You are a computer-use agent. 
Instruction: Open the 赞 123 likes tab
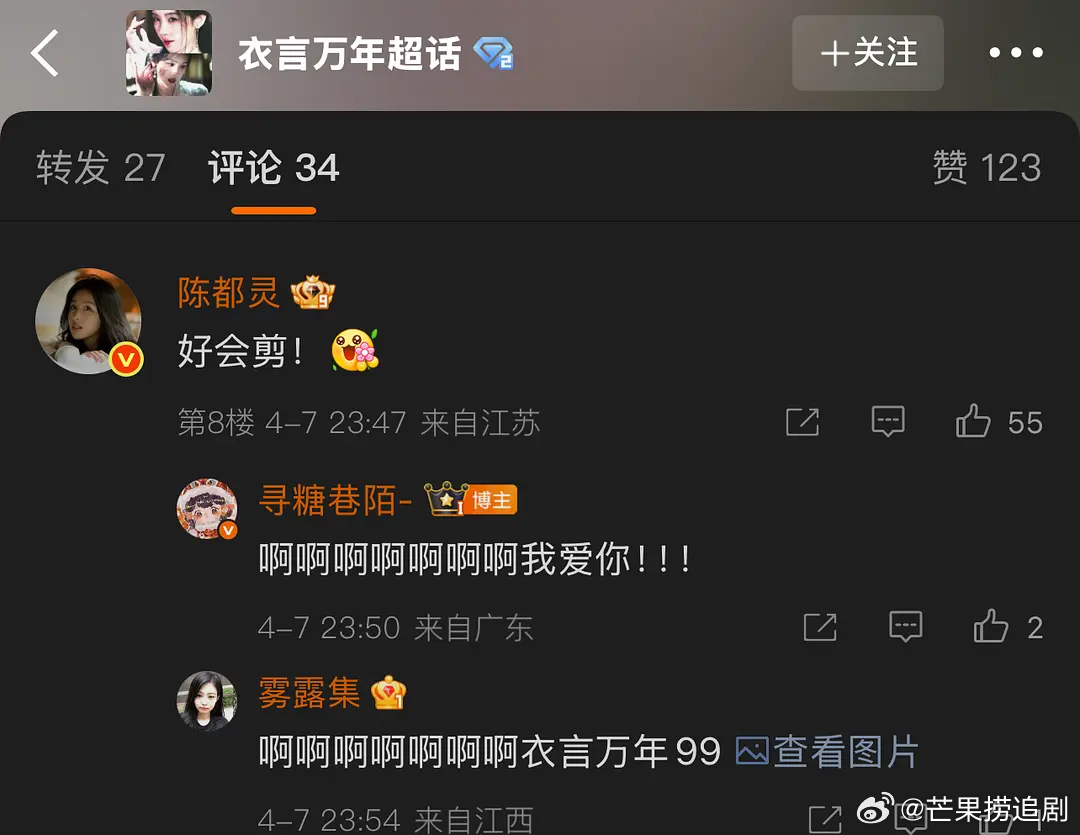point(986,167)
